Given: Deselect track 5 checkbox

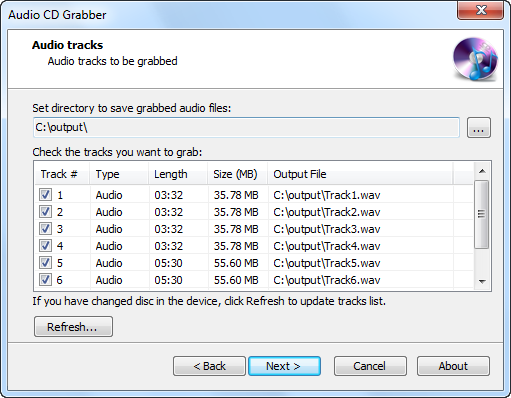Looking at the screenshot, I should coord(45,262).
